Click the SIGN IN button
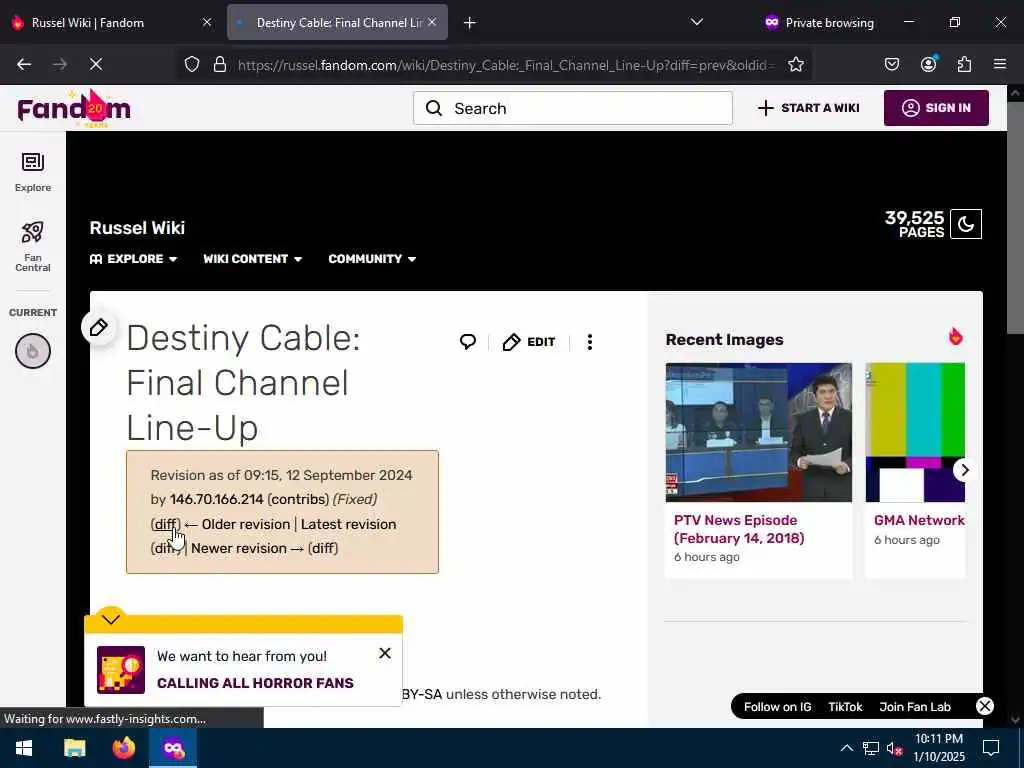Screen dimensions: 1024x768 (936, 108)
